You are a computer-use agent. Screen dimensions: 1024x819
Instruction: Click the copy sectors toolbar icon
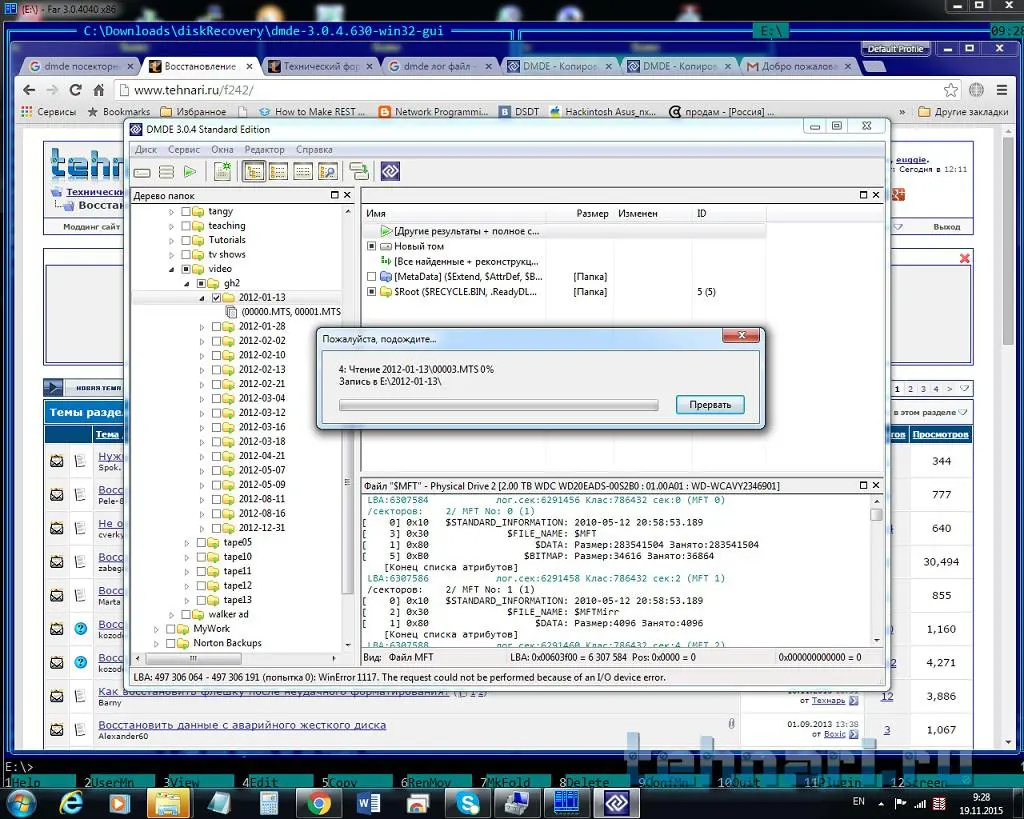click(358, 172)
